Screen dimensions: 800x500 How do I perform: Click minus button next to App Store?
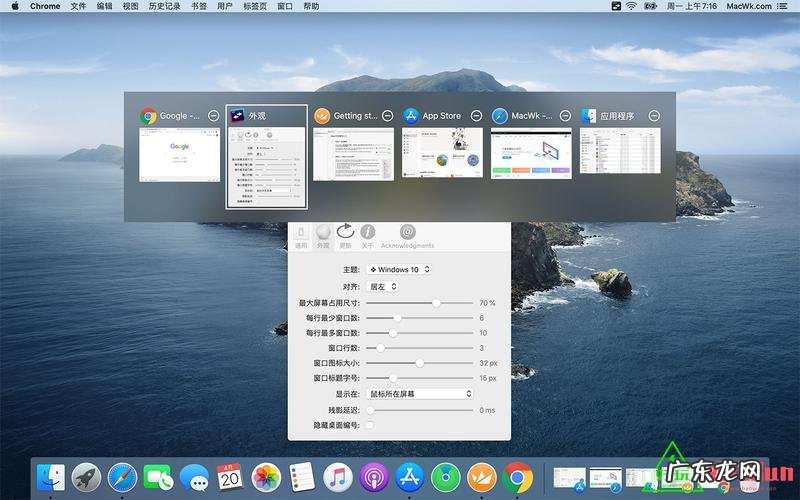(x=476, y=116)
